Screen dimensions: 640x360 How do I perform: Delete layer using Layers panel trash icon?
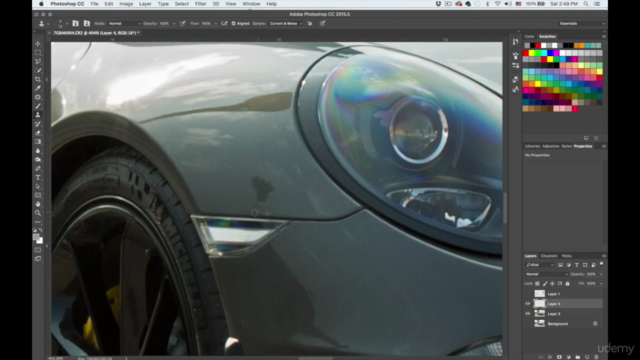pyautogui.click(x=596, y=357)
